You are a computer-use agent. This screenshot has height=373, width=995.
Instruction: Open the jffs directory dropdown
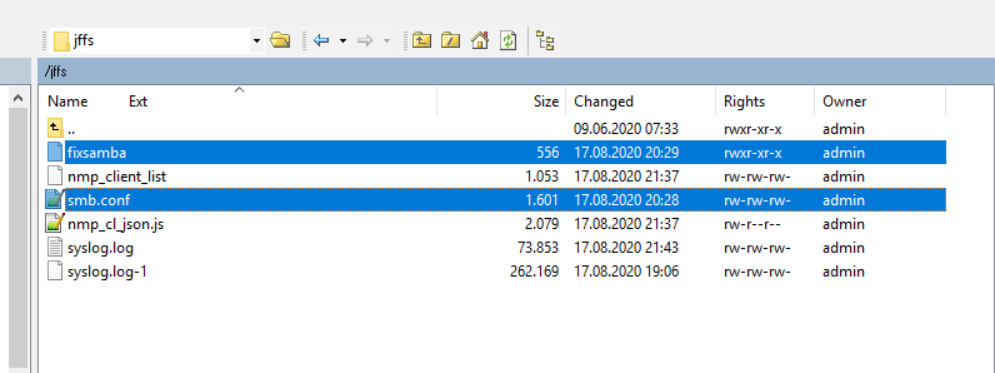coord(256,41)
